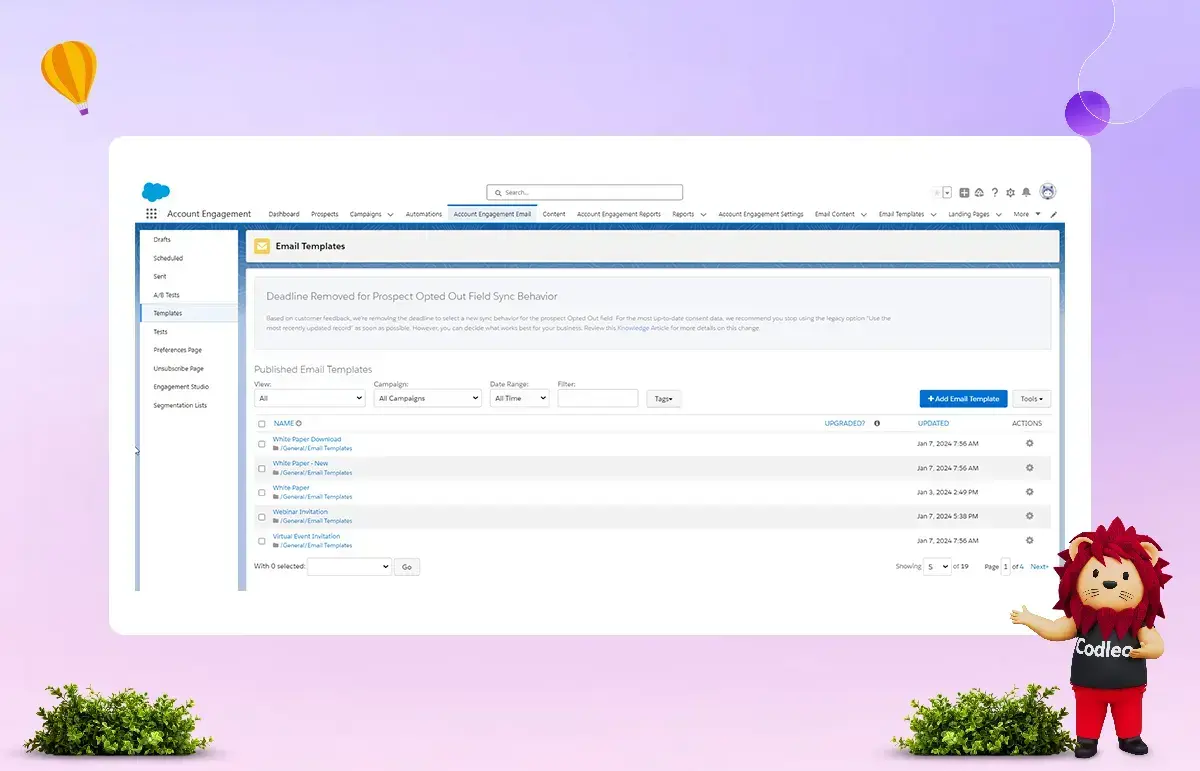Screen dimensions: 1200x771
Task: Click into the Filter text field
Action: (x=597, y=398)
